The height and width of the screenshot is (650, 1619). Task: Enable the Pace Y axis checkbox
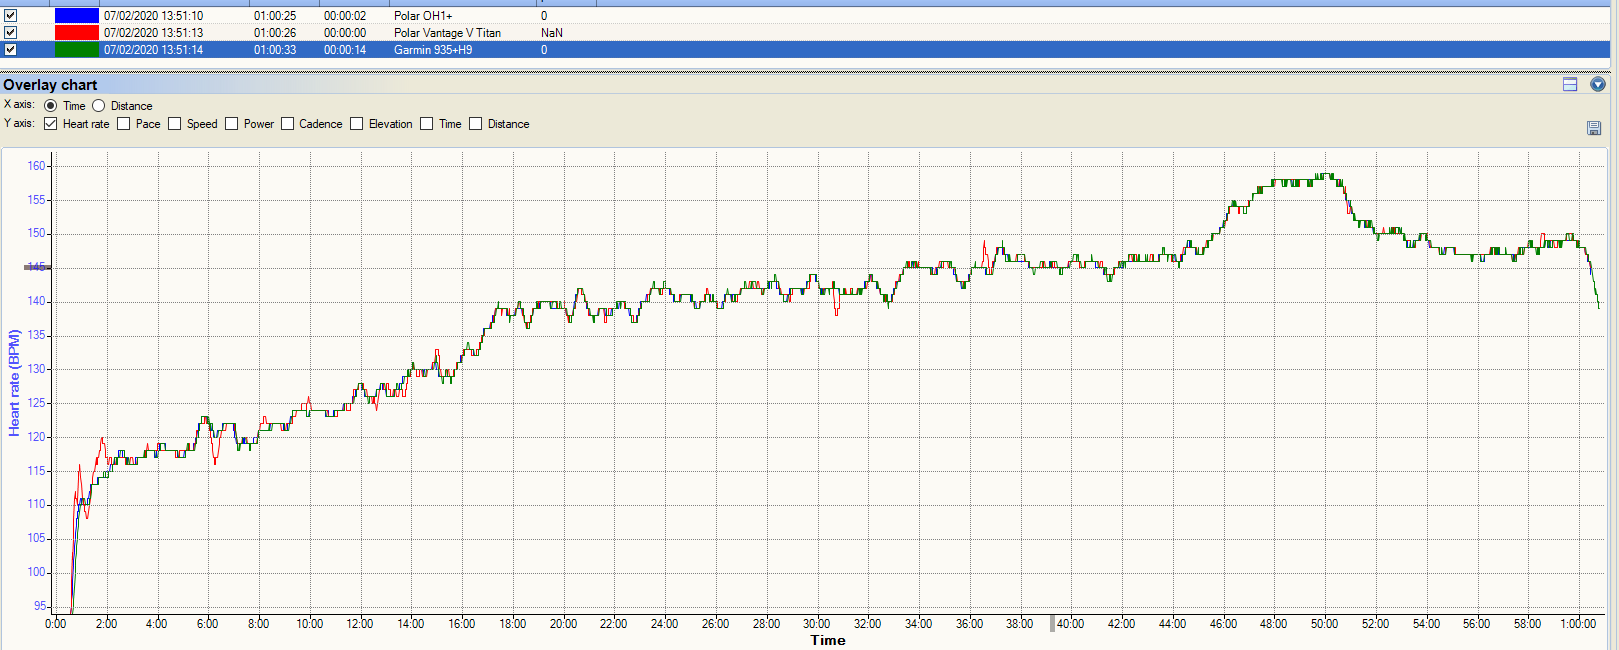[x=124, y=124]
